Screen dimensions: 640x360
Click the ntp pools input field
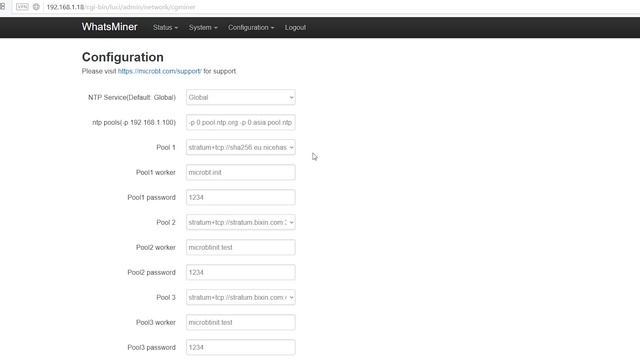[240, 122]
